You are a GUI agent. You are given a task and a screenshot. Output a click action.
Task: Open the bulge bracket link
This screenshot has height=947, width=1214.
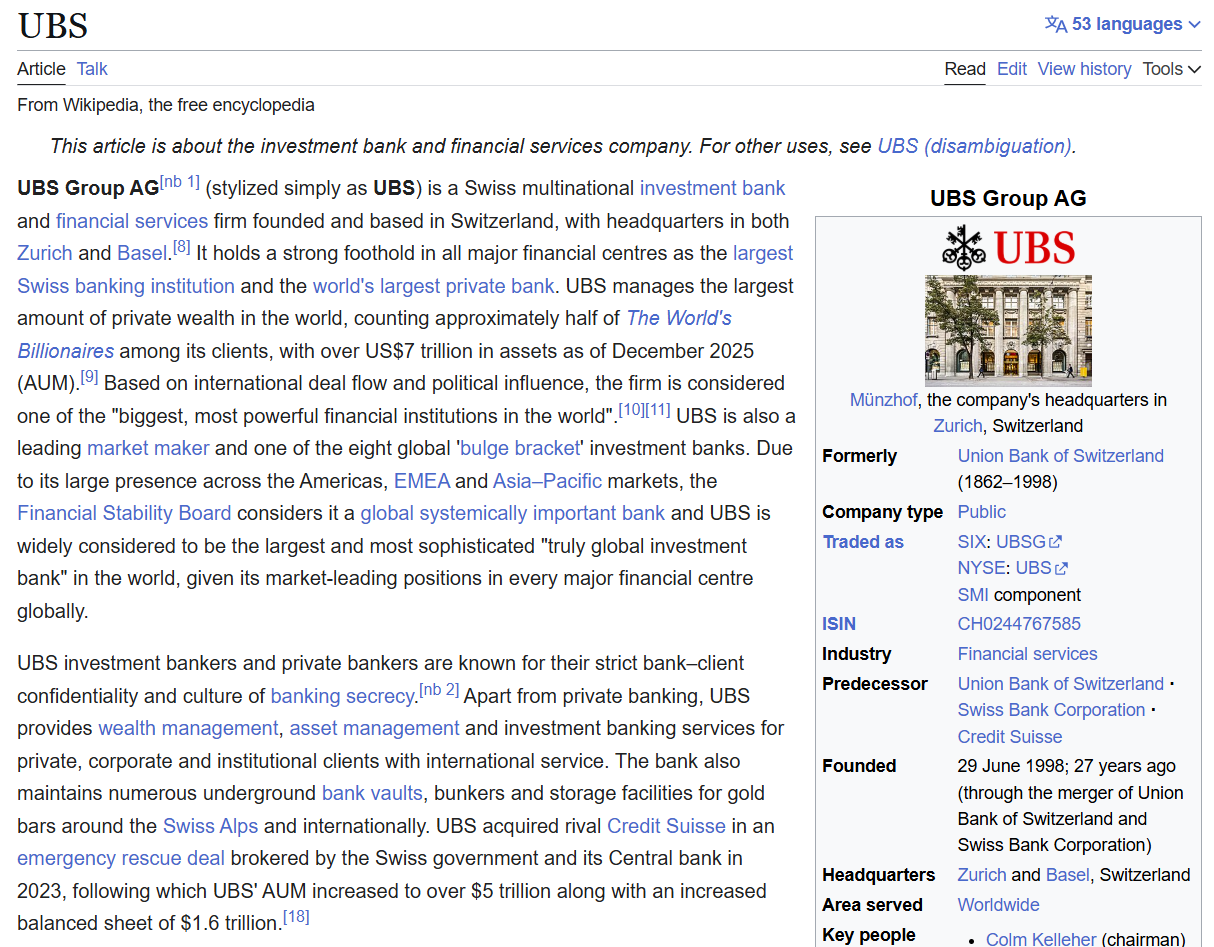pyautogui.click(x=519, y=448)
